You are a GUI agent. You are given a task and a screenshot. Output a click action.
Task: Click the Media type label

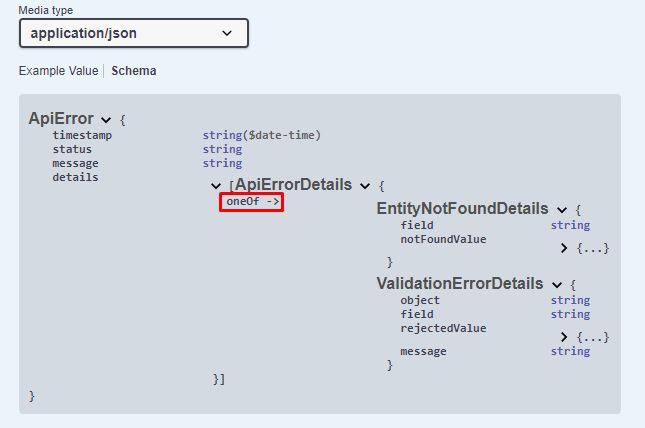point(46,10)
